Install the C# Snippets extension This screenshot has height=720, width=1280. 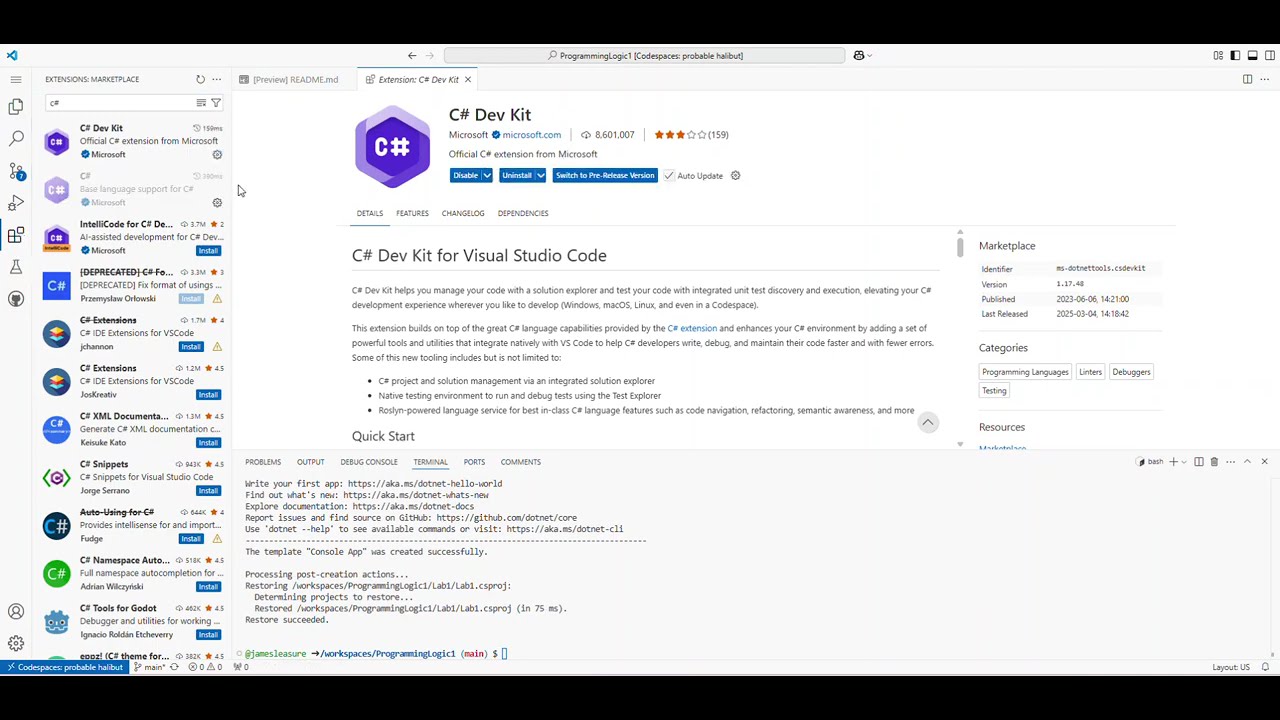click(208, 490)
